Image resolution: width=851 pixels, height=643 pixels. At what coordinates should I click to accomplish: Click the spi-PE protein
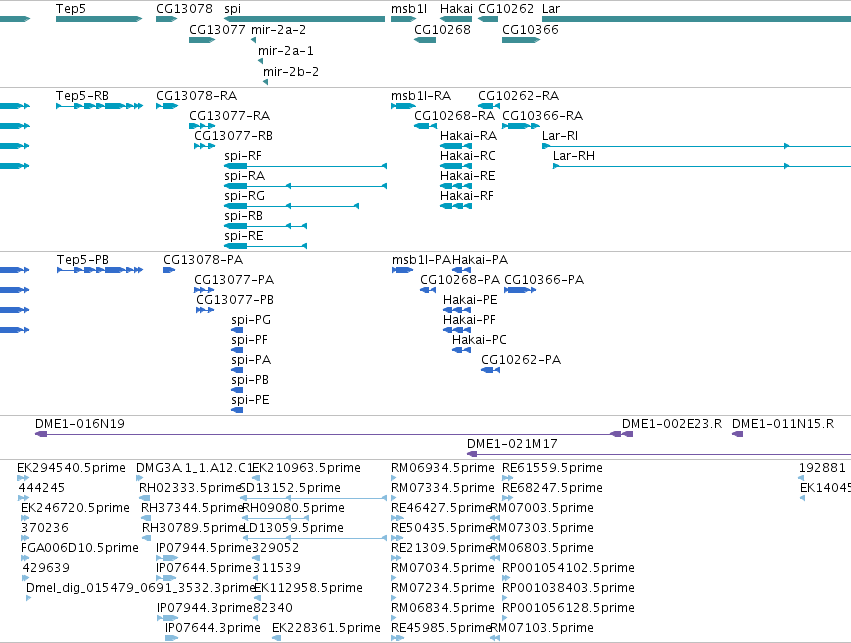[x=237, y=410]
